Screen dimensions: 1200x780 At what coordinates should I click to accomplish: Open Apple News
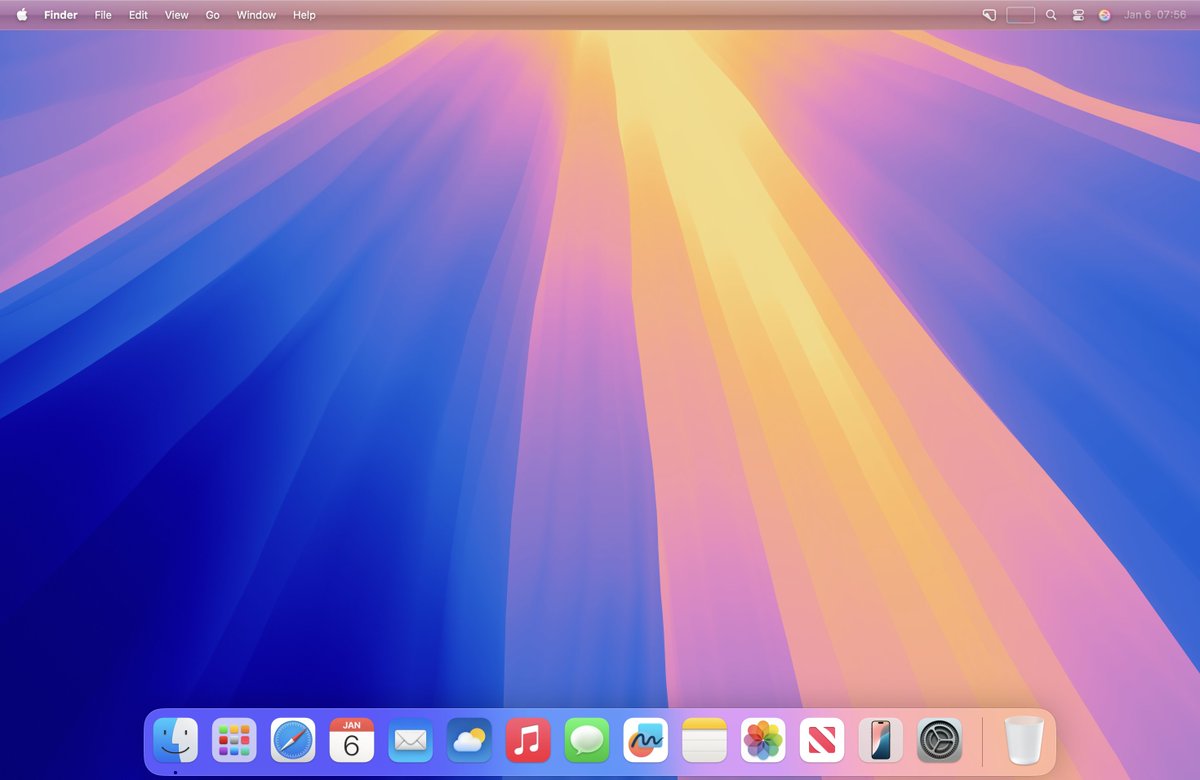click(820, 739)
